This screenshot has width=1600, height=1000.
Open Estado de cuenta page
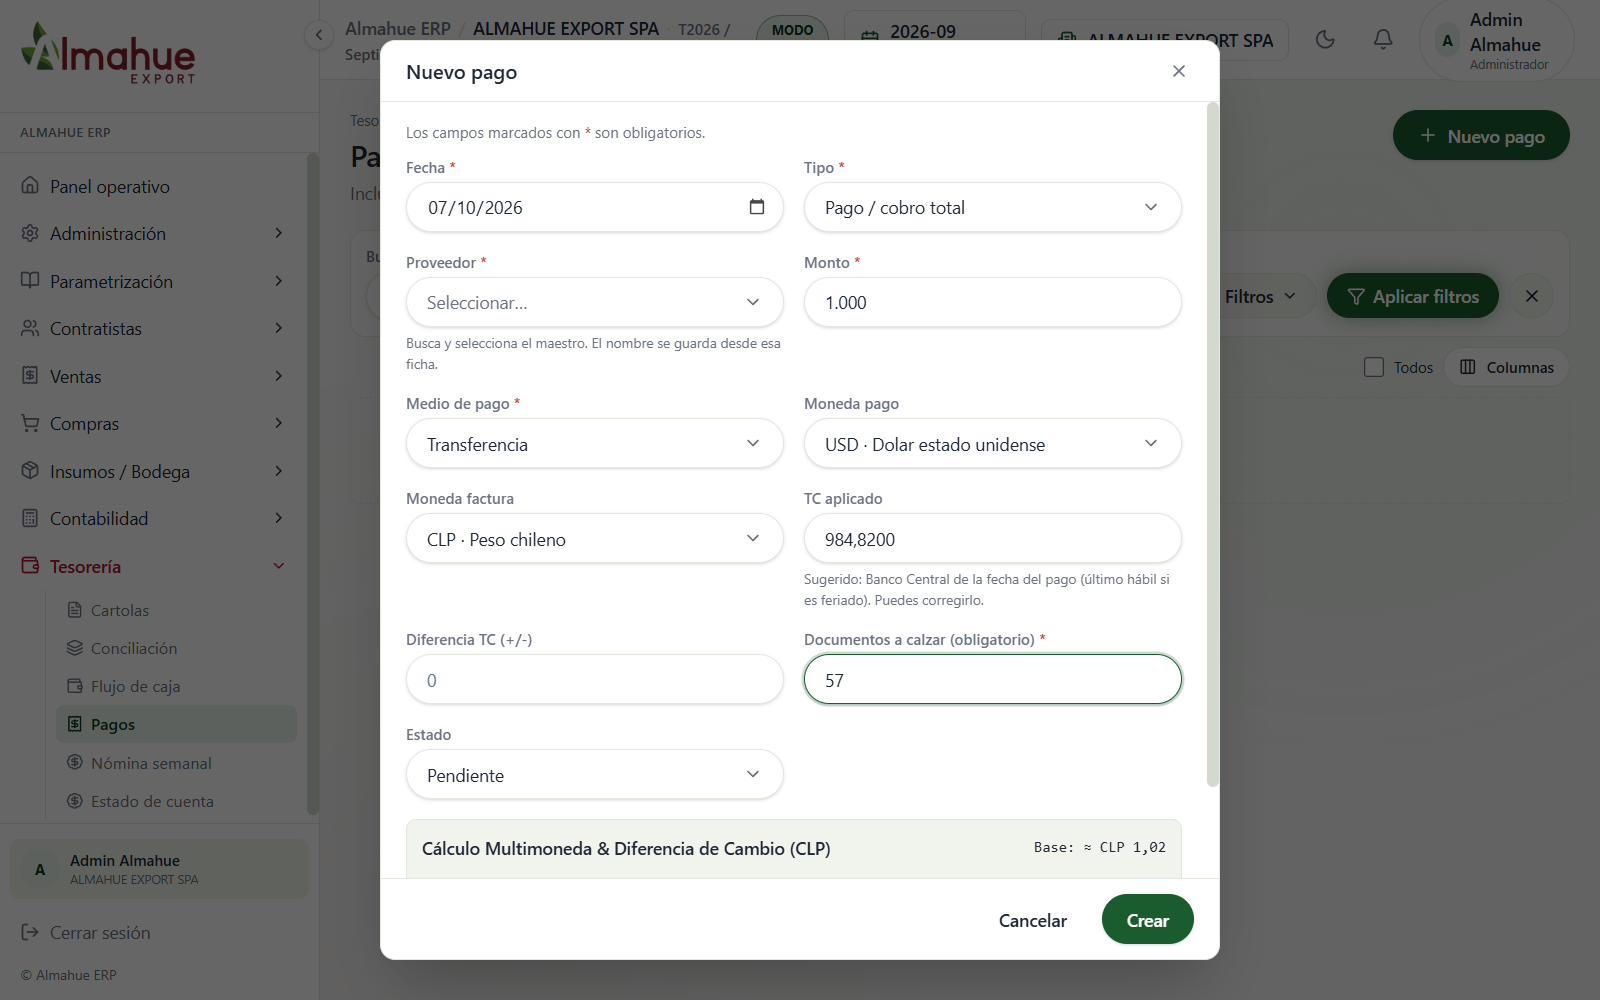click(177, 801)
